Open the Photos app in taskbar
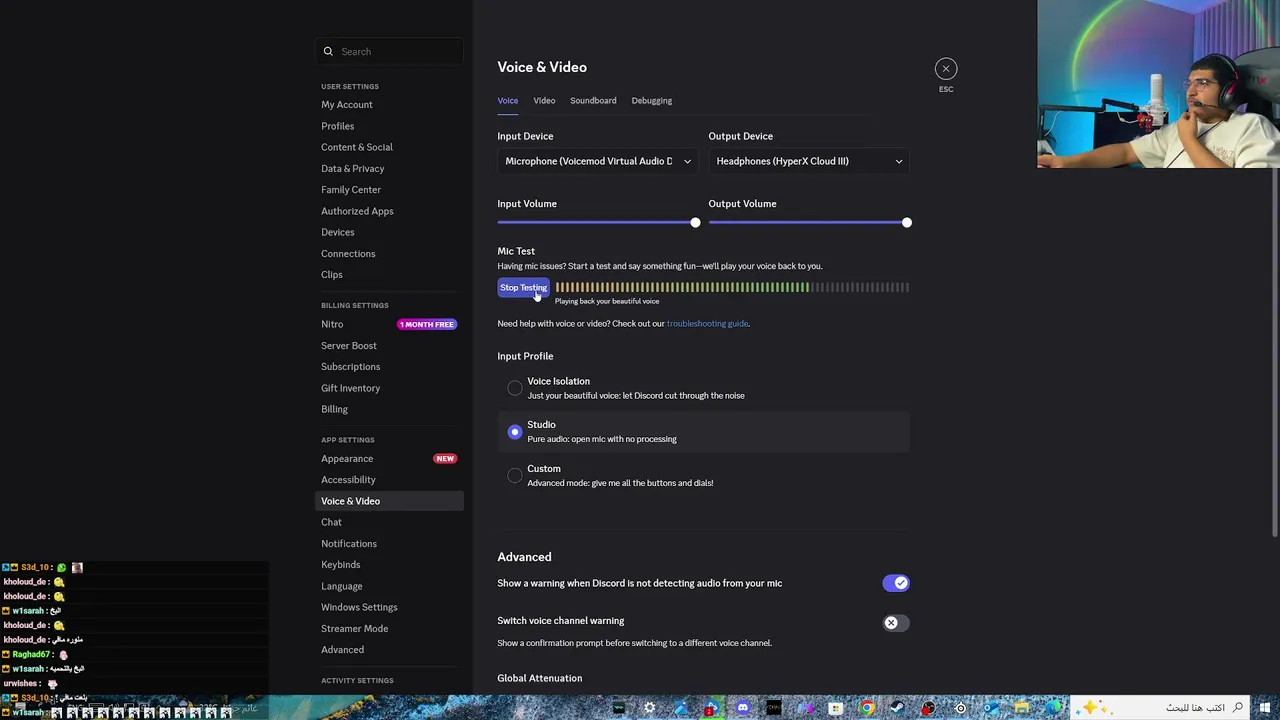The height and width of the screenshot is (720, 1280). [681, 708]
